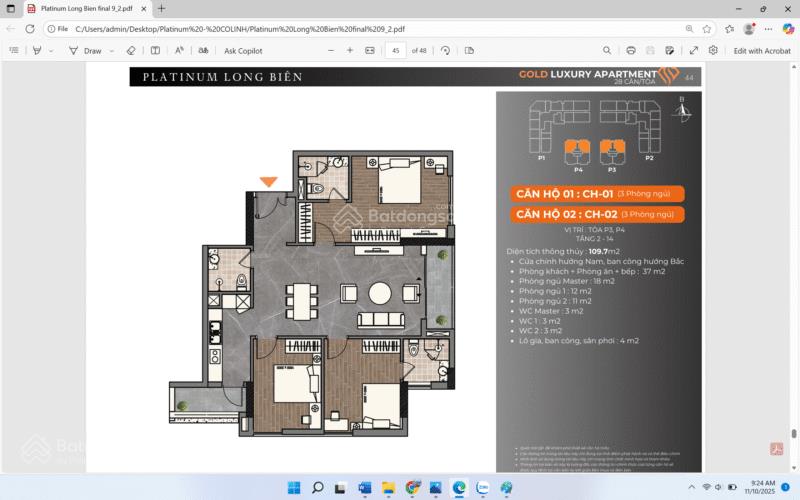The width and height of the screenshot is (800, 500).
Task: Rotate the PDF page
Action: [445, 51]
